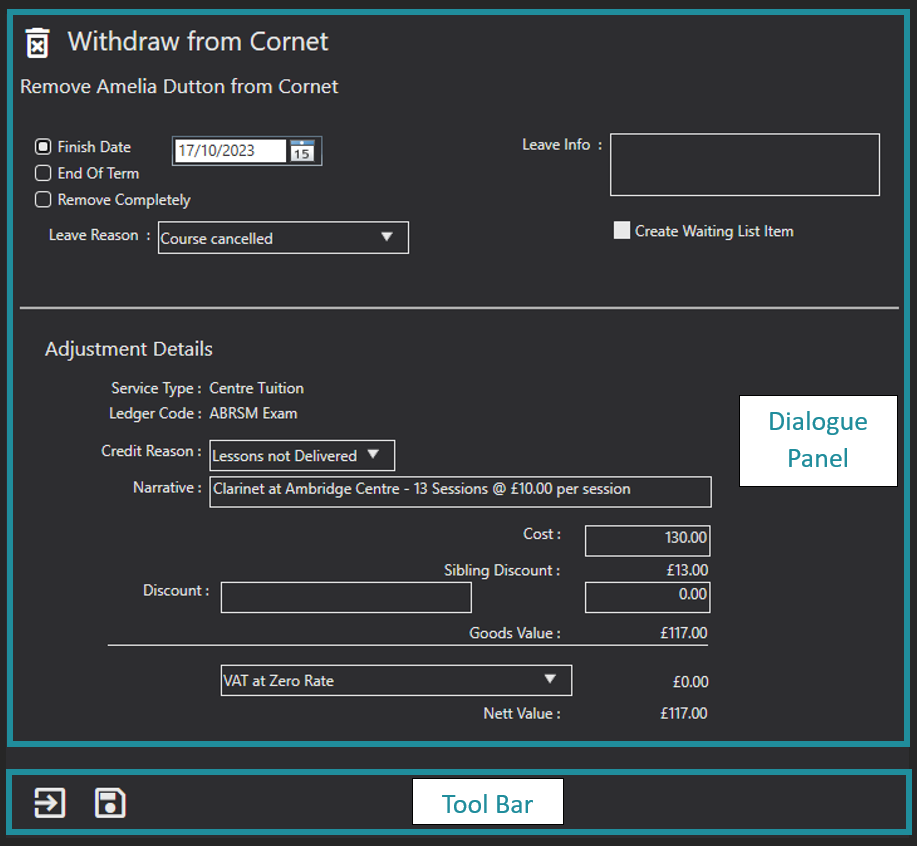
Task: Click the Discount description field
Action: [346, 597]
